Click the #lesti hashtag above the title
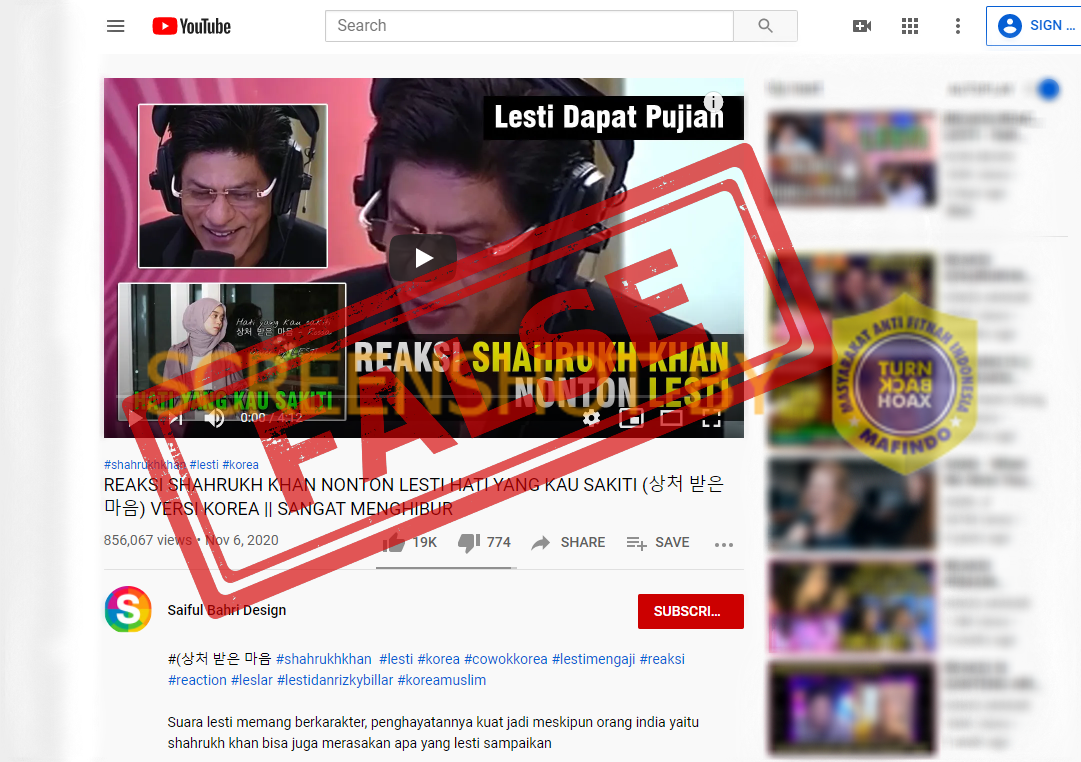 pyautogui.click(x=204, y=465)
